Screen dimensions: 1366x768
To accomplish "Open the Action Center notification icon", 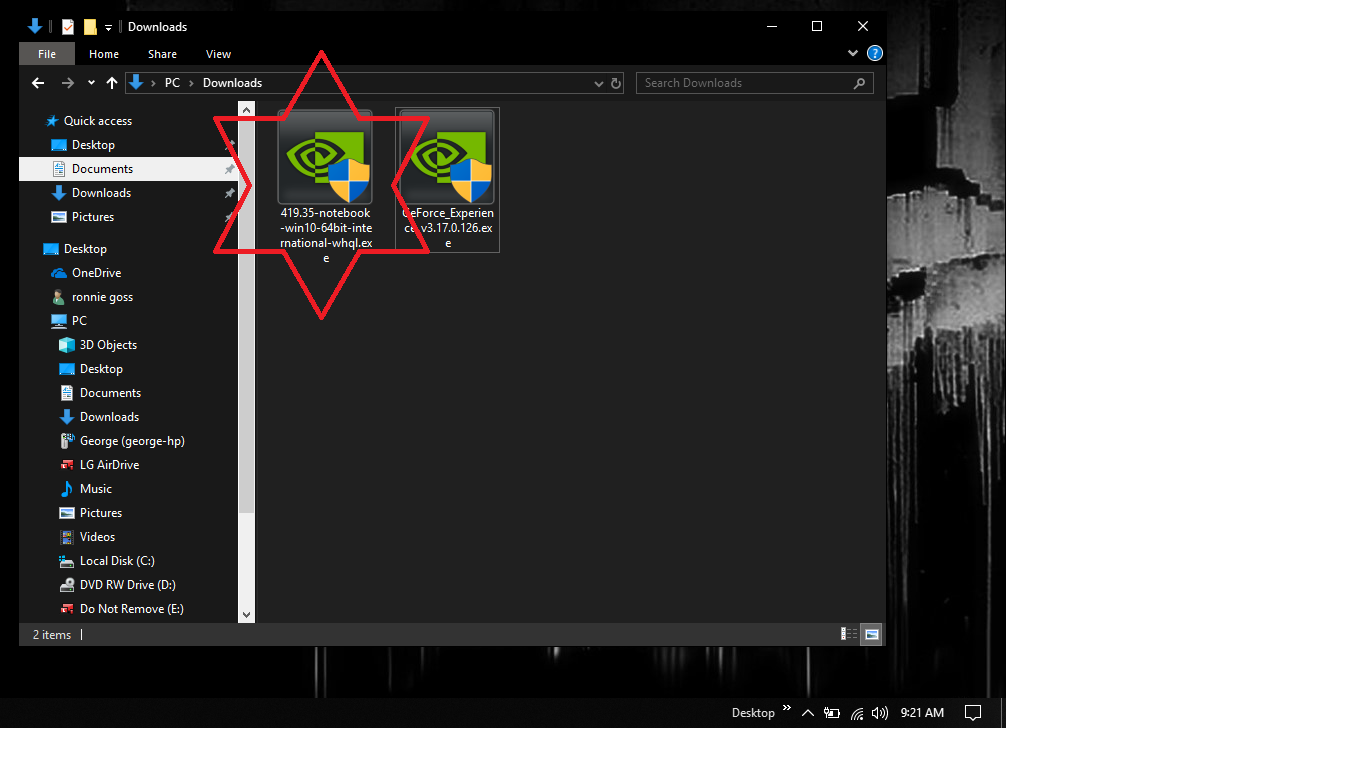I will point(972,713).
